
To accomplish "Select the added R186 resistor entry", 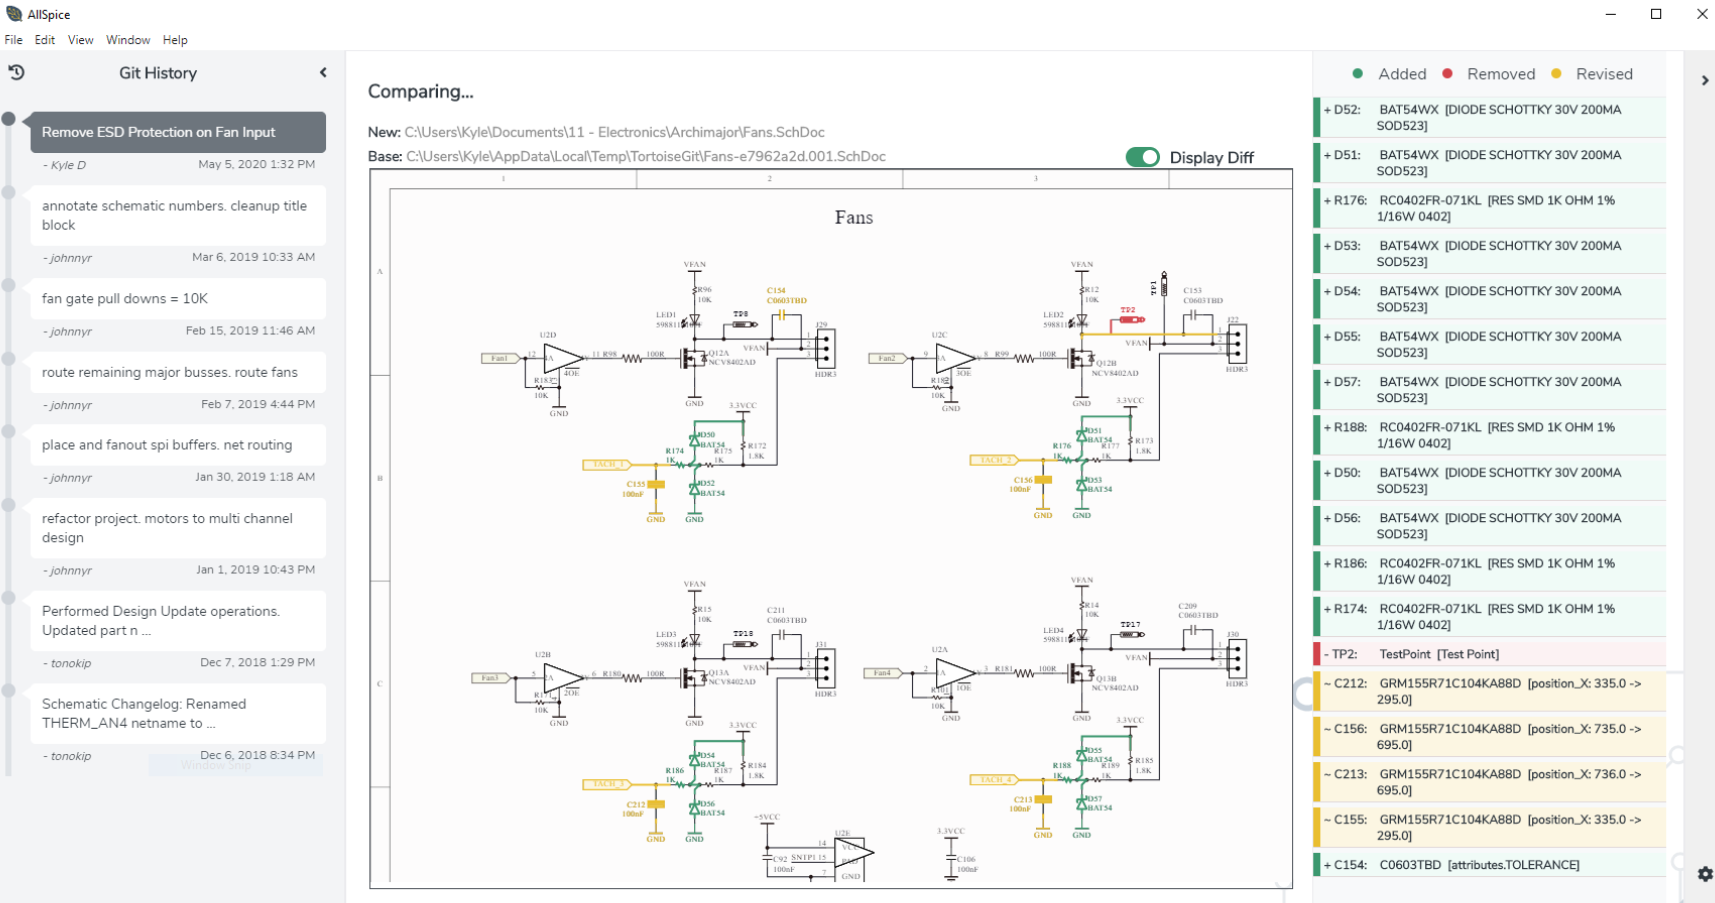I will (1490, 571).
